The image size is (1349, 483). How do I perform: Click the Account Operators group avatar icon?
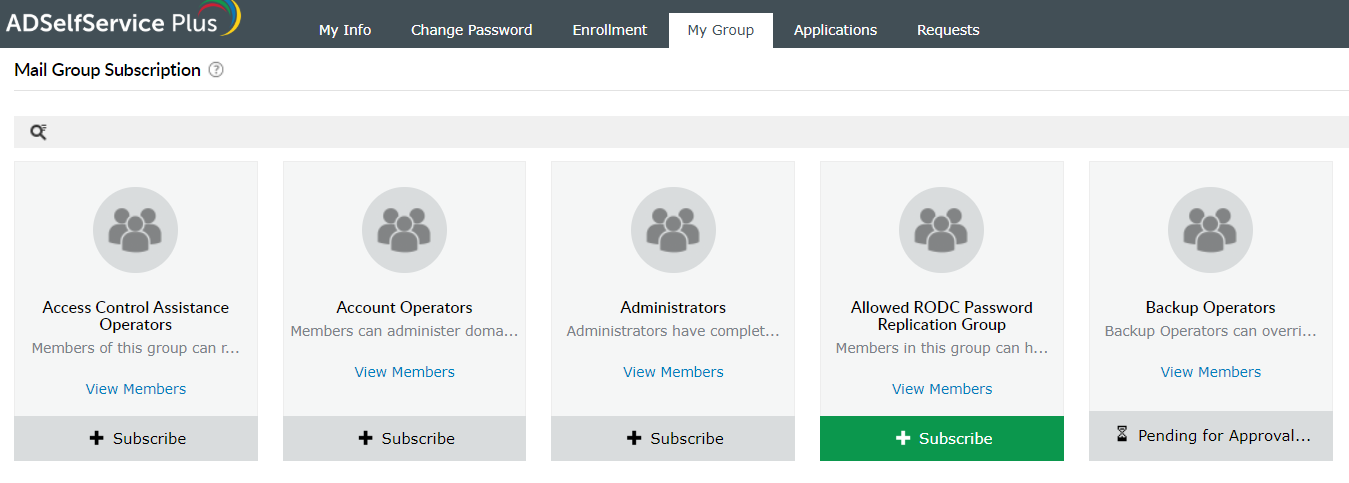(x=404, y=230)
